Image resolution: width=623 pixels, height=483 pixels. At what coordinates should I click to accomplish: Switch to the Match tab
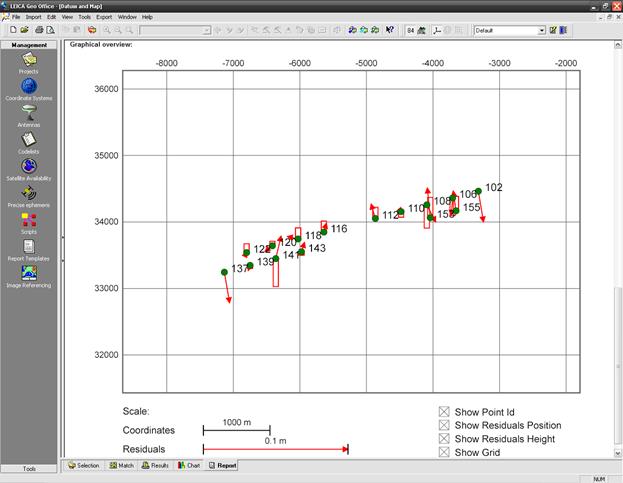(x=119, y=465)
